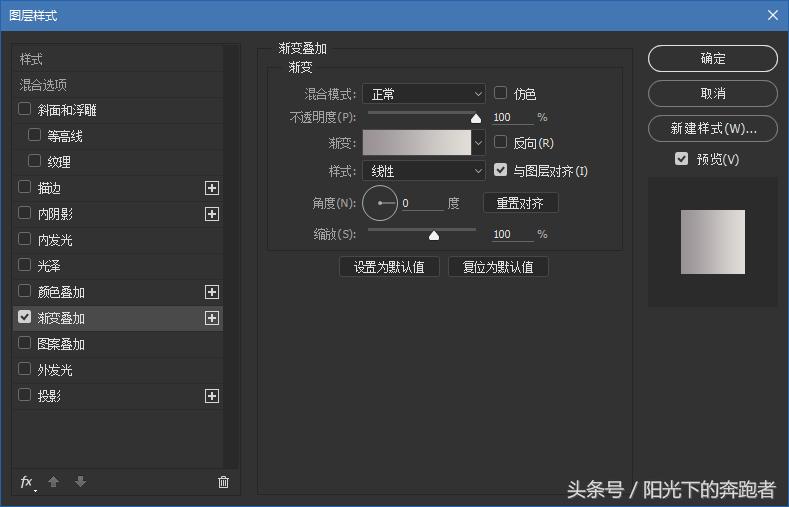This screenshot has width=789, height=507.
Task: Toggle 预览(V) preview checkbox
Action: (x=681, y=159)
